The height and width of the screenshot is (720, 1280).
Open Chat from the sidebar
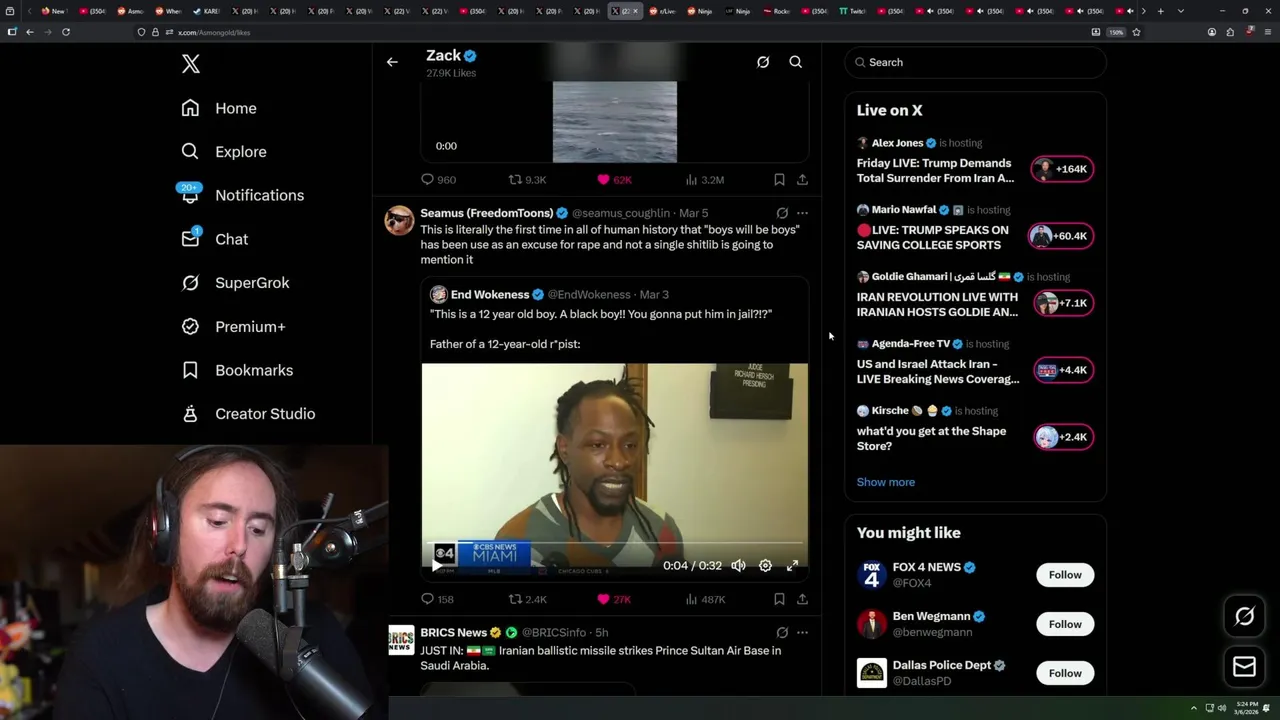(214, 239)
